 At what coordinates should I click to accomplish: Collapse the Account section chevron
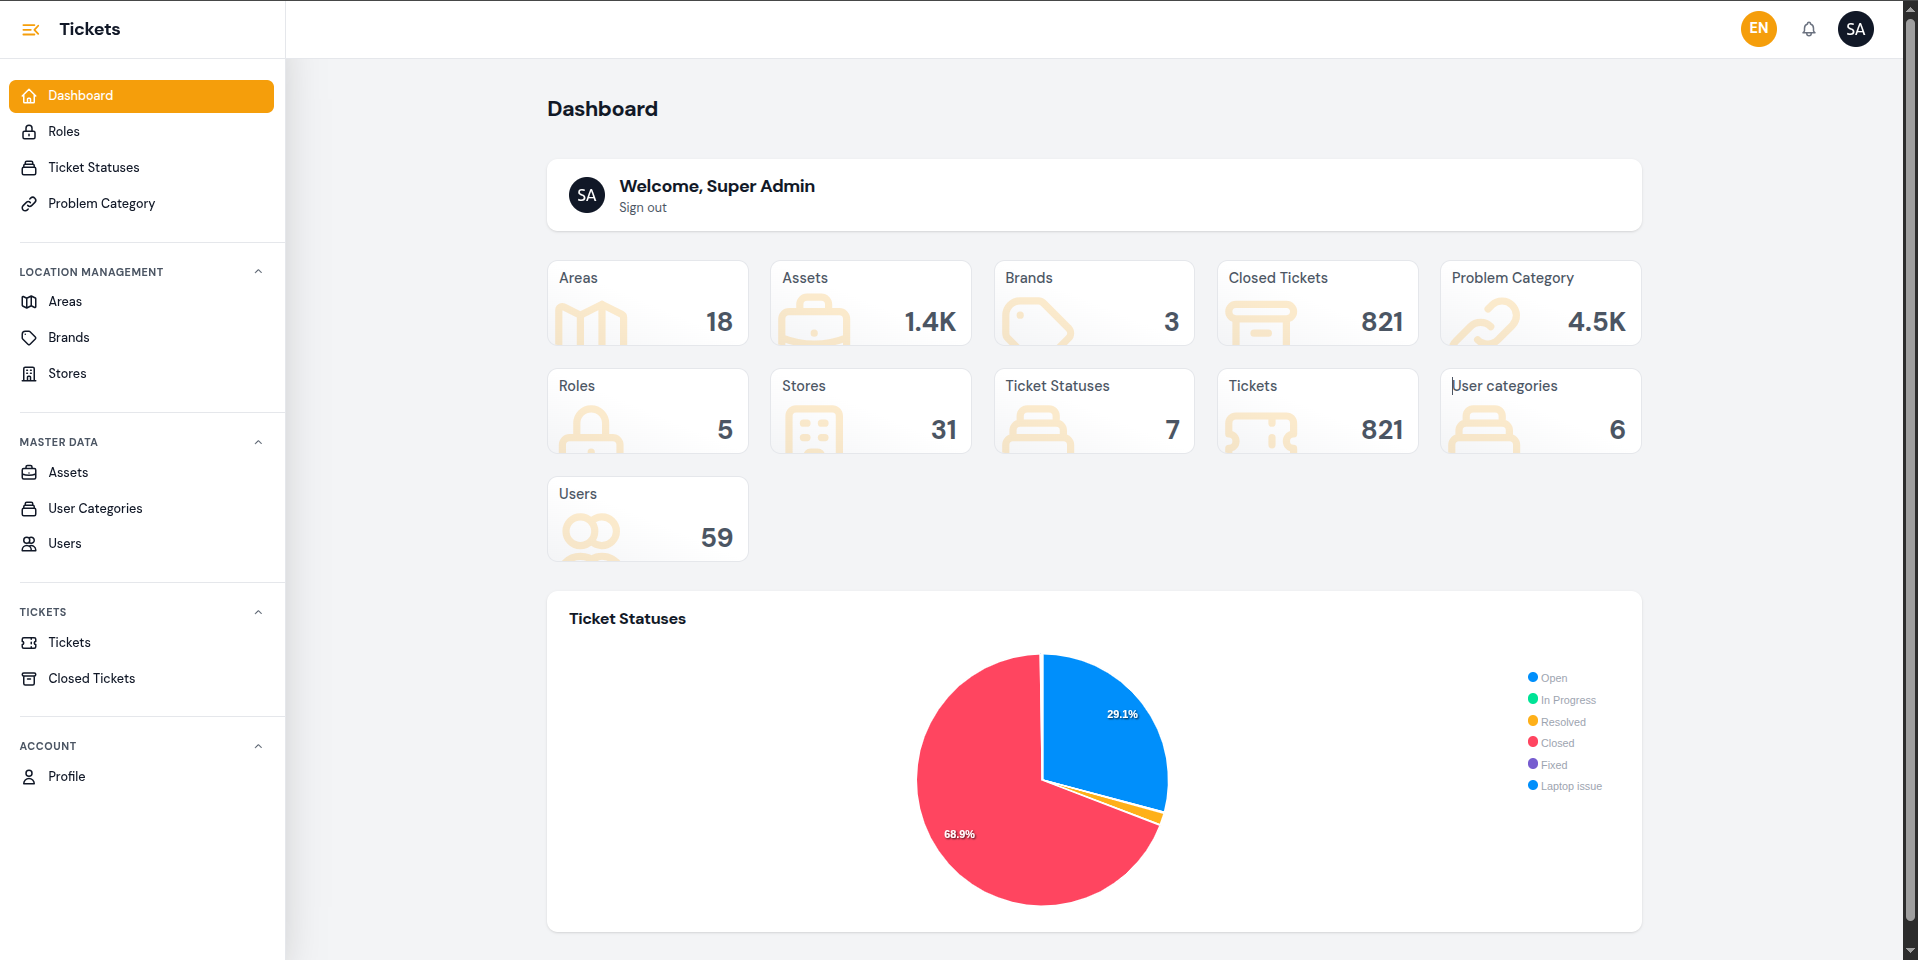pyautogui.click(x=258, y=745)
